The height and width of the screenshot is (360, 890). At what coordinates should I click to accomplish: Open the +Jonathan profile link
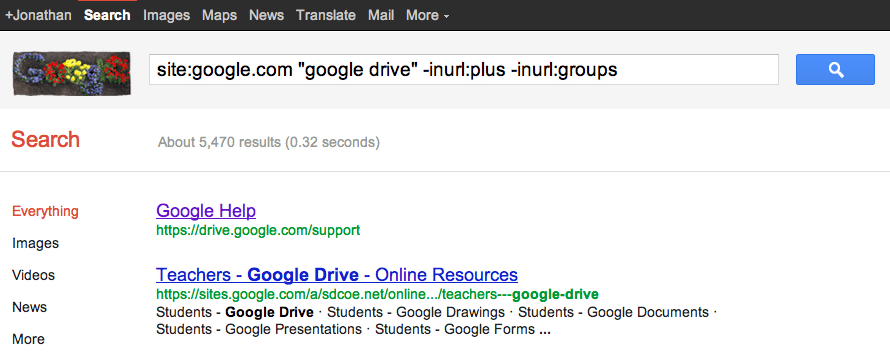[38, 15]
